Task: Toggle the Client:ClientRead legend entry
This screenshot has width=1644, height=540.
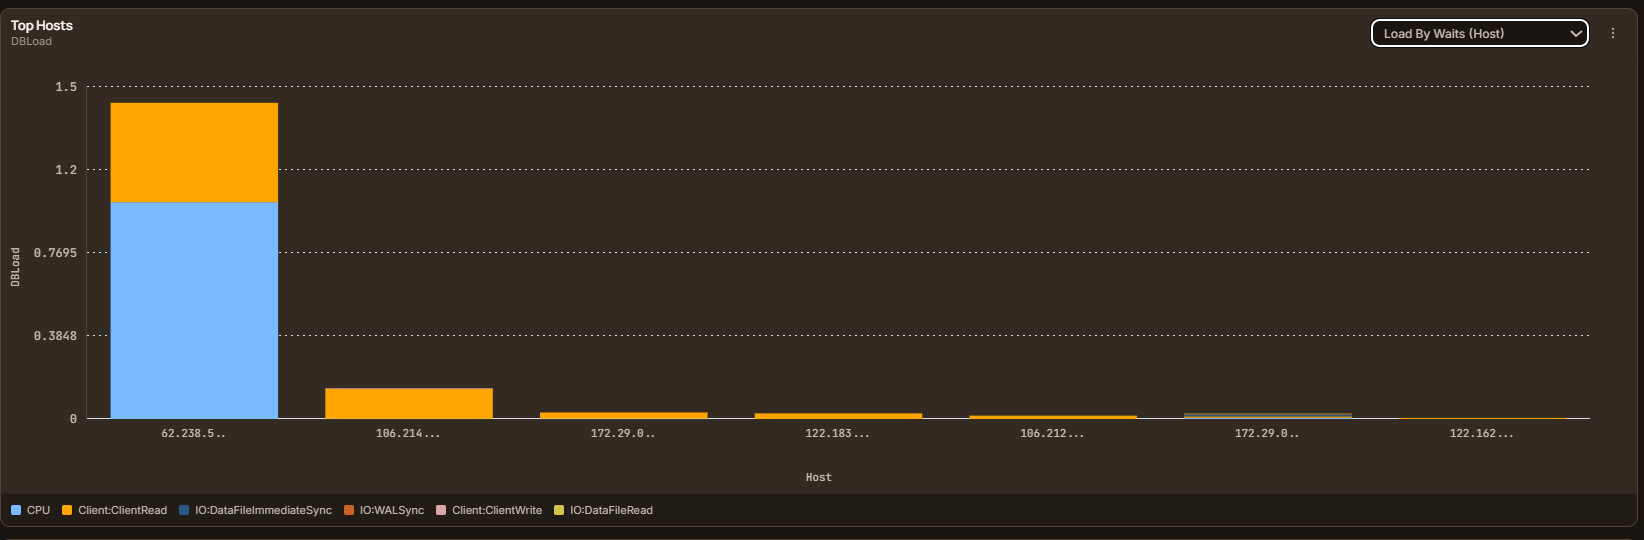Action: click(115, 510)
